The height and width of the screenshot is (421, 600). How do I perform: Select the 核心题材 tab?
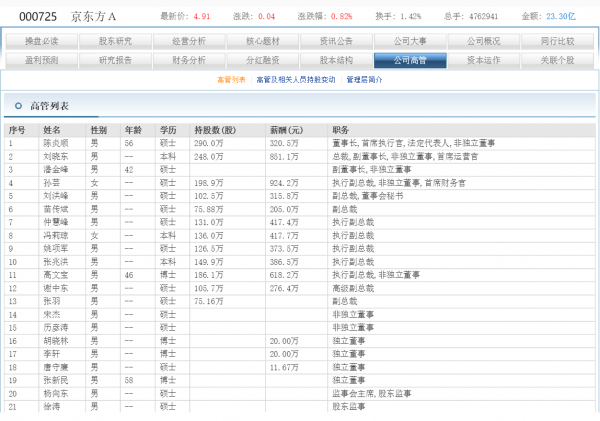[x=263, y=41]
